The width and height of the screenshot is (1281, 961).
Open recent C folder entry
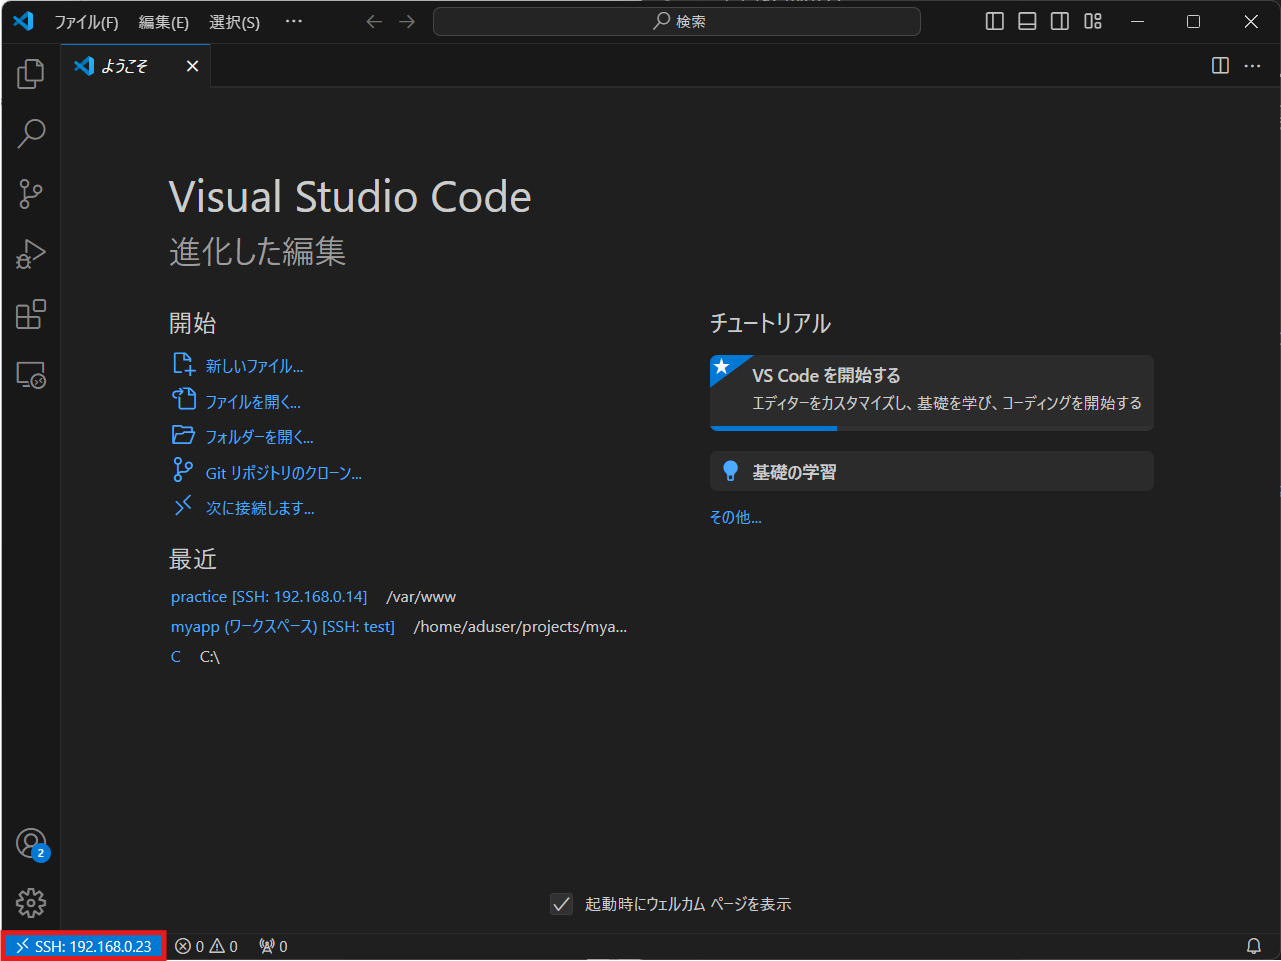click(176, 657)
